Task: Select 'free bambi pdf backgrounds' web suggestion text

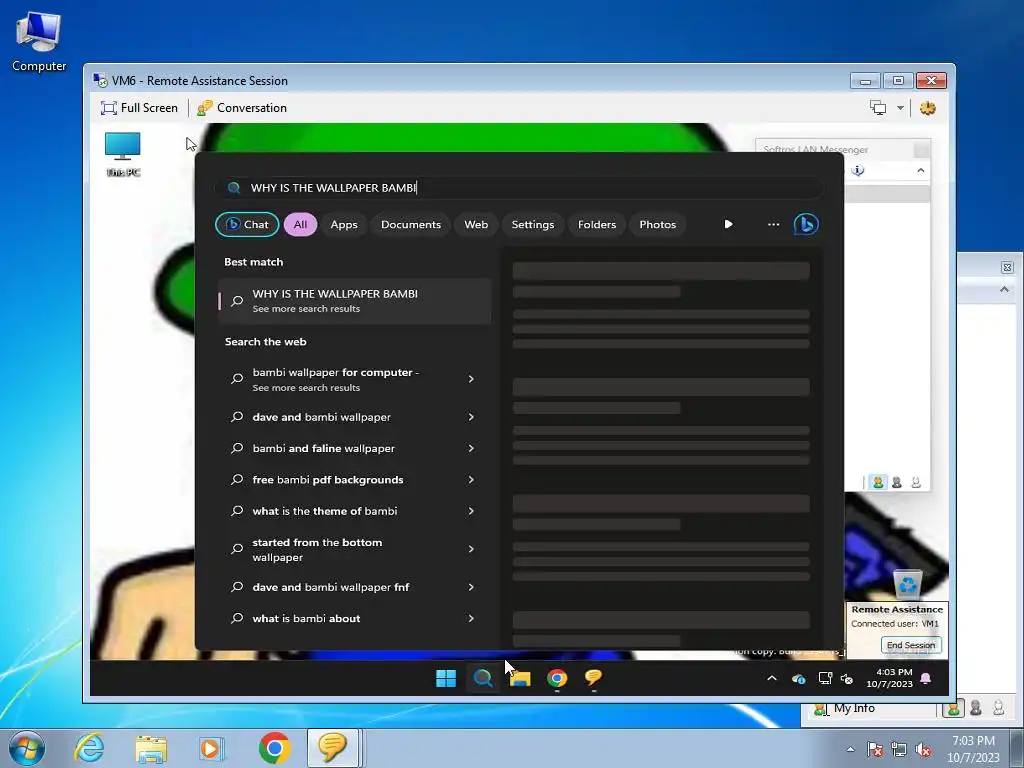Action: (x=328, y=479)
